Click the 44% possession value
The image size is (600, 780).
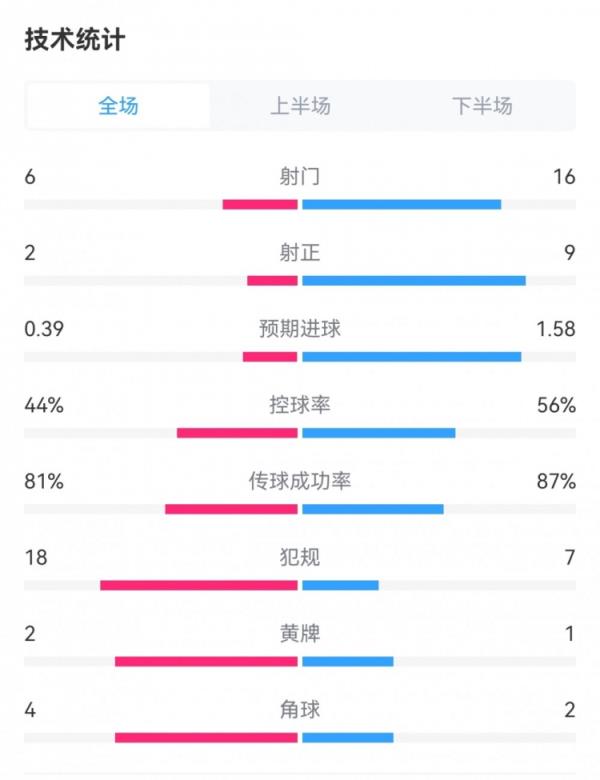(44, 405)
